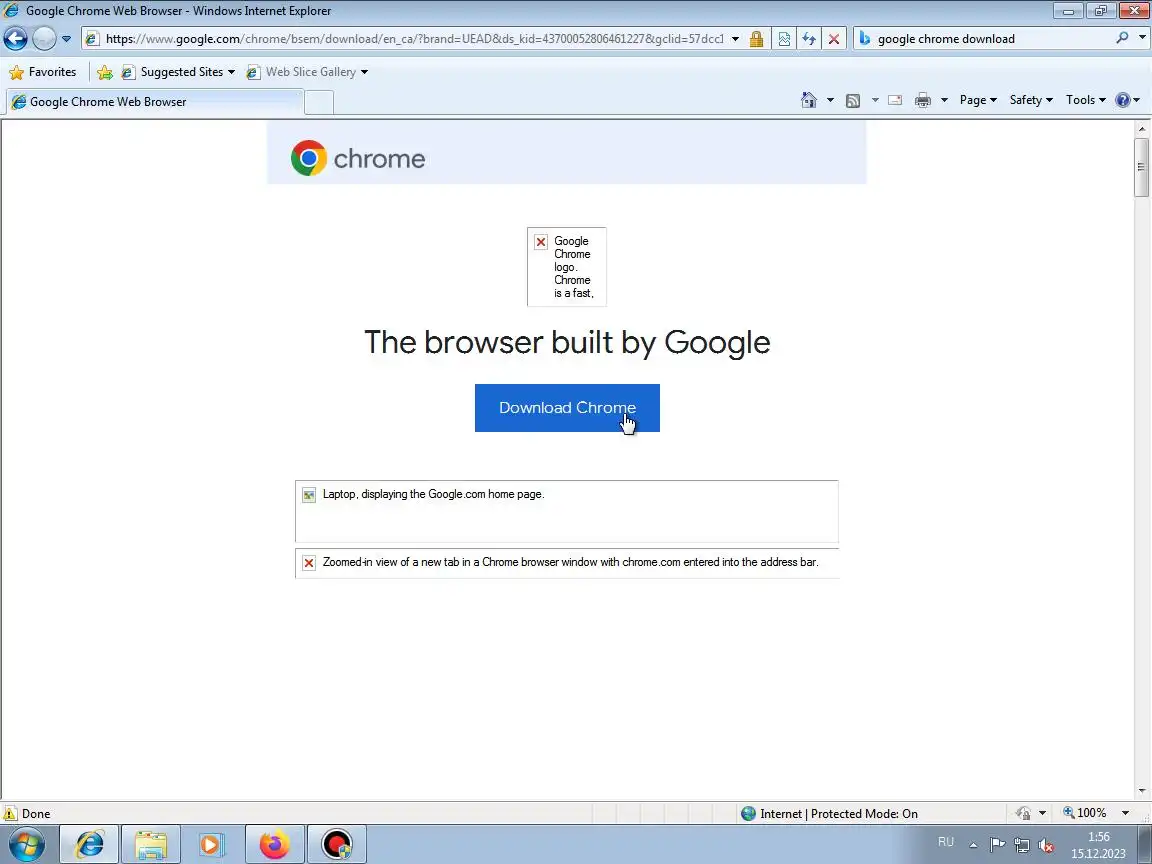Click Internet Protected Mode status text

coord(838,813)
